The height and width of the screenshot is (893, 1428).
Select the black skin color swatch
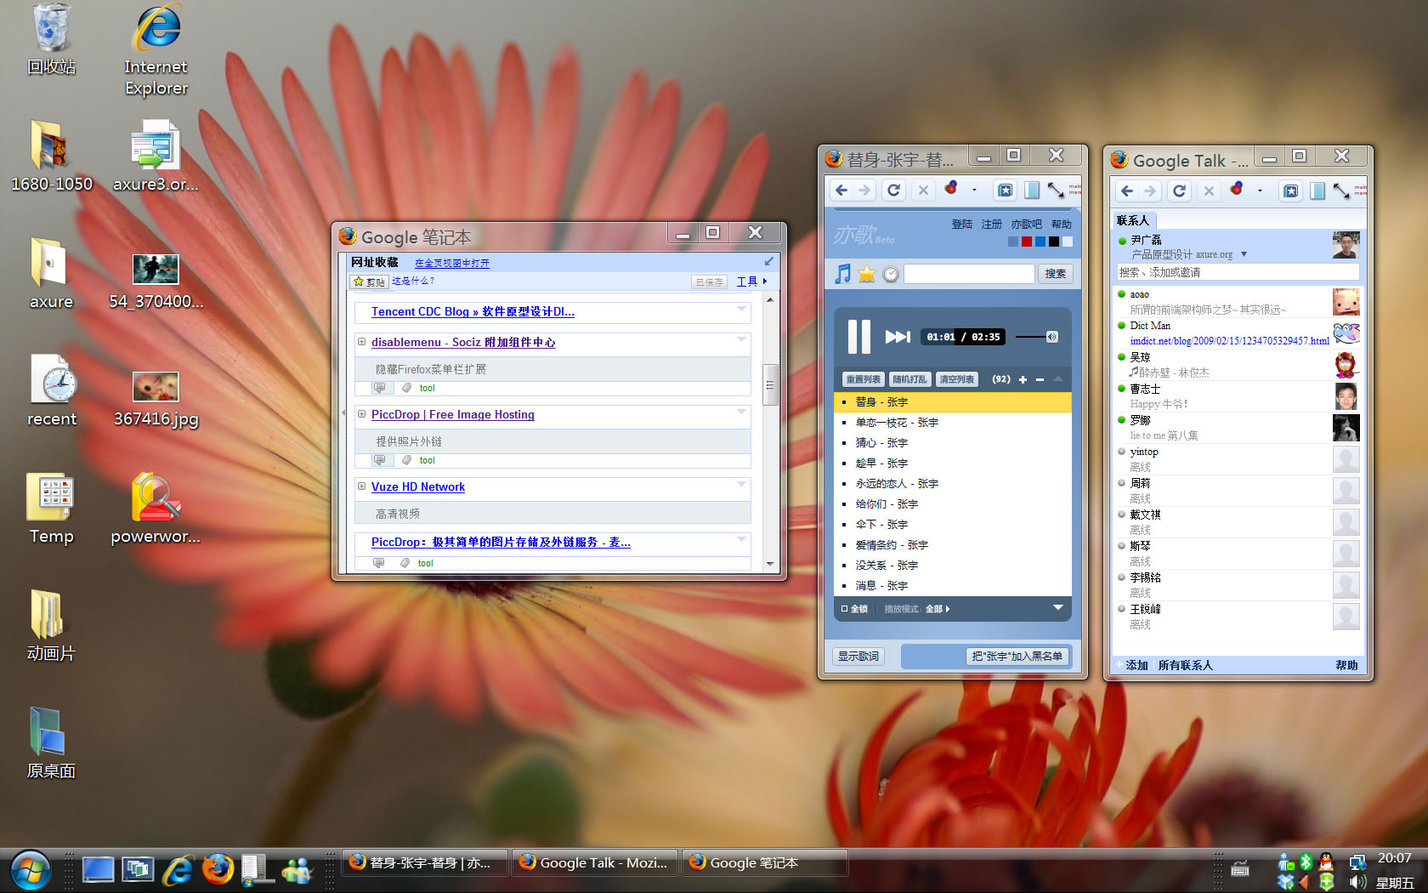click(1053, 241)
